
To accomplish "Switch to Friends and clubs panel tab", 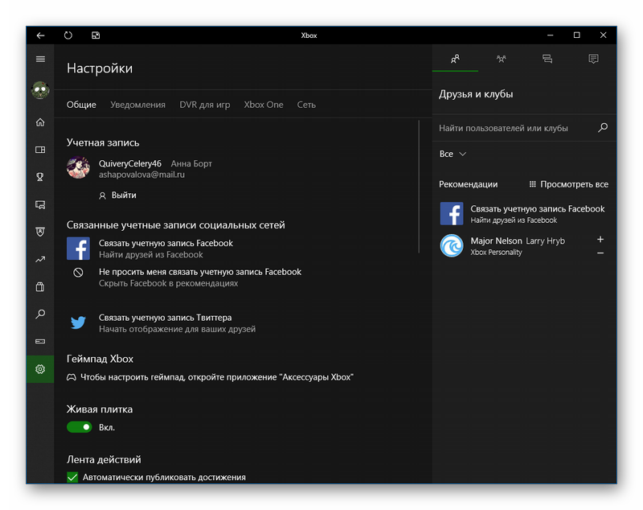I will (455, 59).
